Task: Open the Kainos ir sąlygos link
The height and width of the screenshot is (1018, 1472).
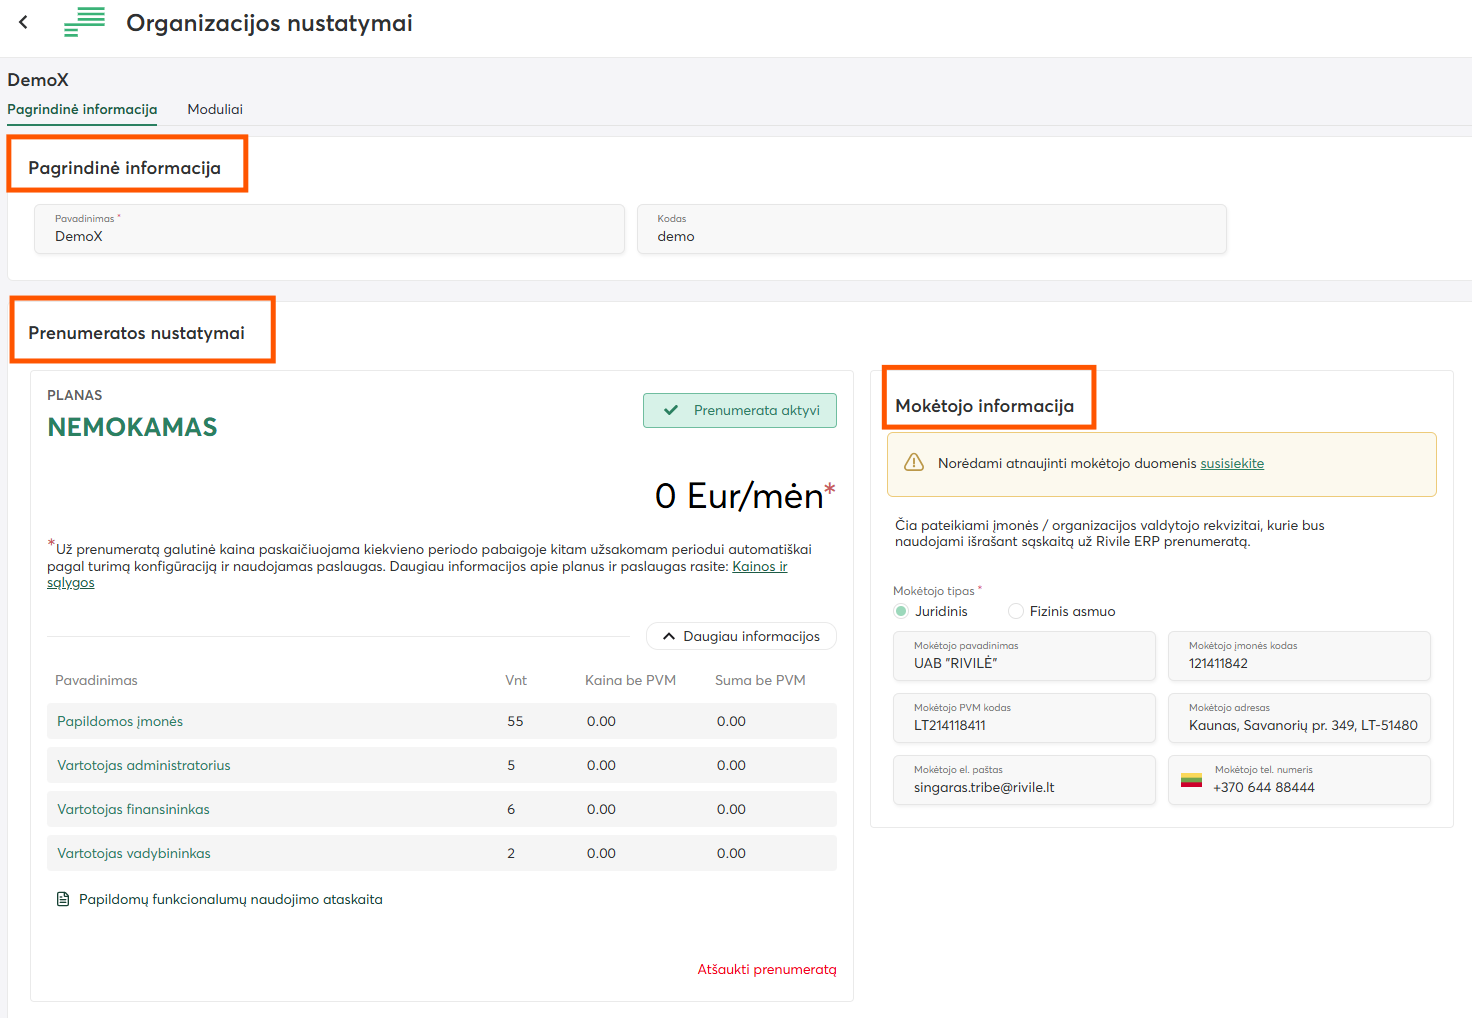Action: pos(759,566)
